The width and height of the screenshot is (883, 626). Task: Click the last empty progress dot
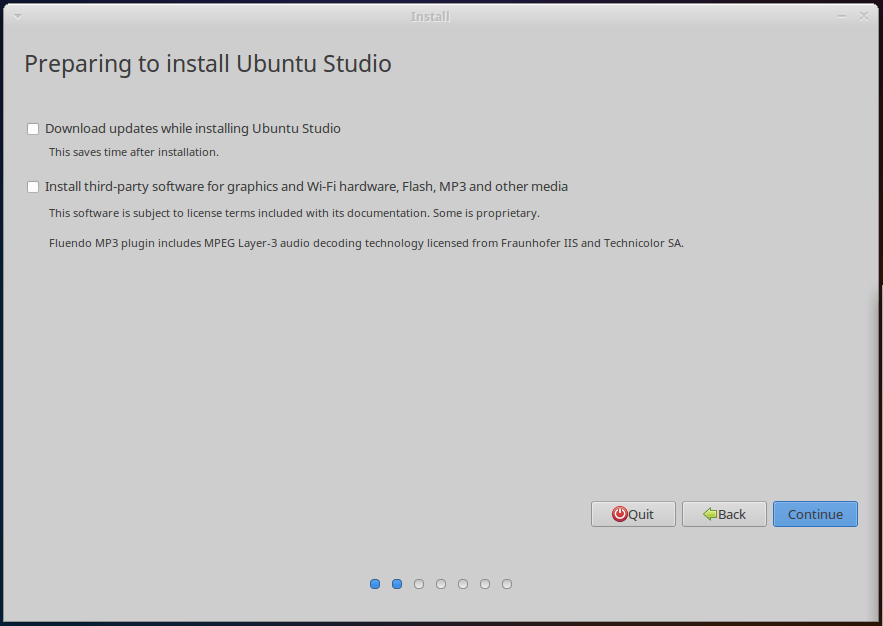(x=507, y=584)
